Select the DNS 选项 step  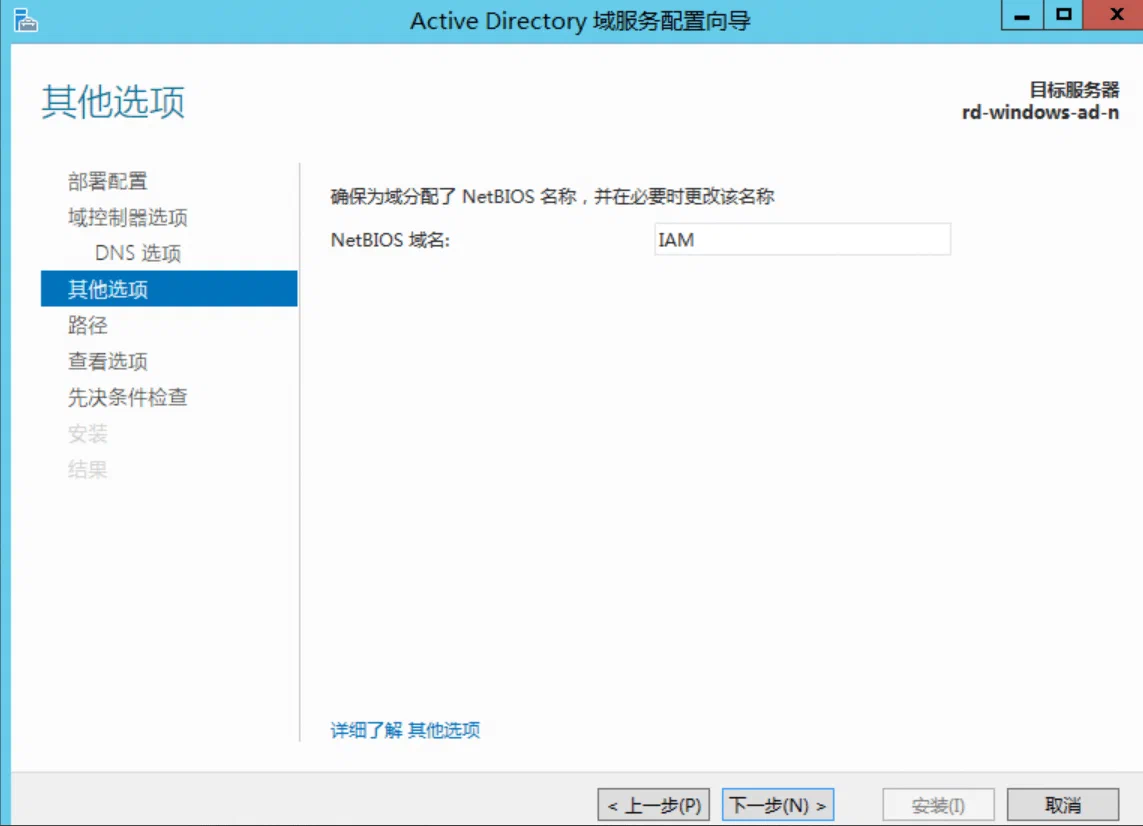coord(138,253)
